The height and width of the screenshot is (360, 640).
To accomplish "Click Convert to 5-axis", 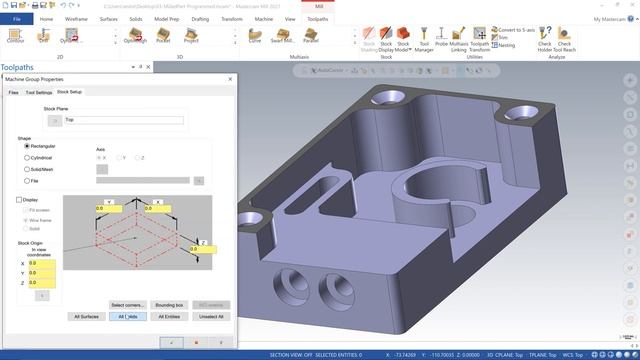I will (513, 30).
